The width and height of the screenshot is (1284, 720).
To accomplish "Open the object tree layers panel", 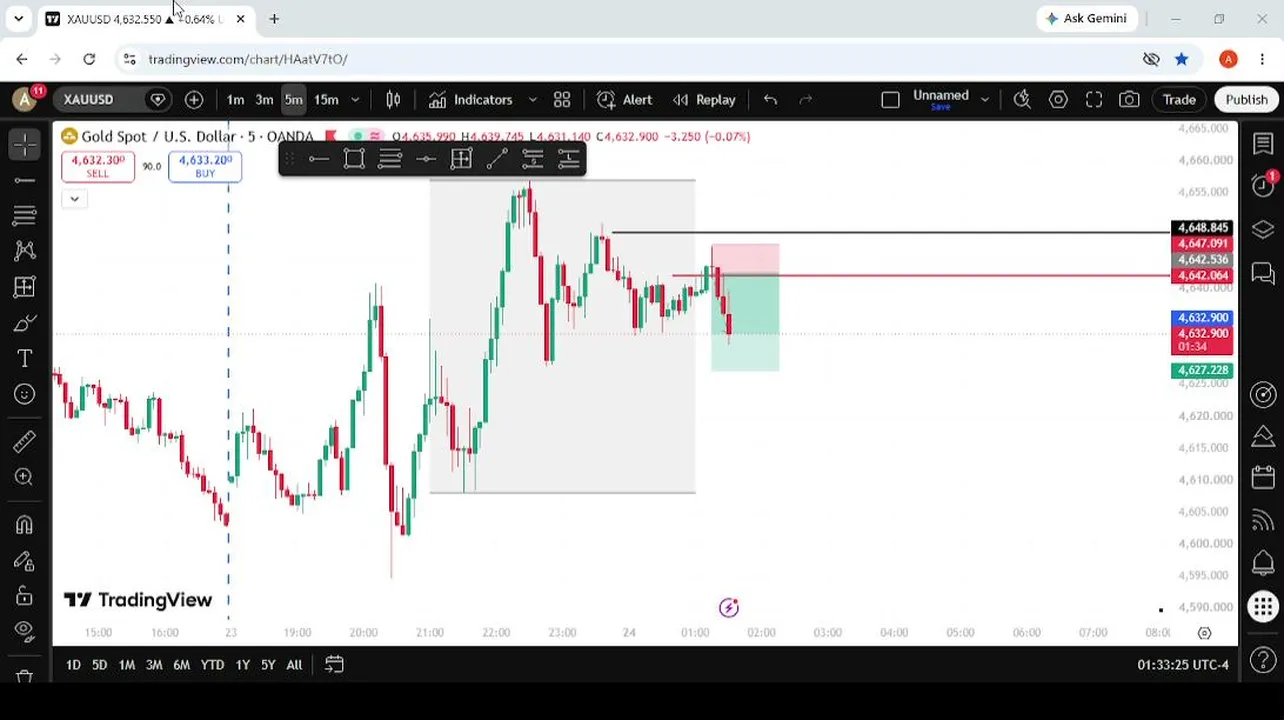I will 1263,230.
